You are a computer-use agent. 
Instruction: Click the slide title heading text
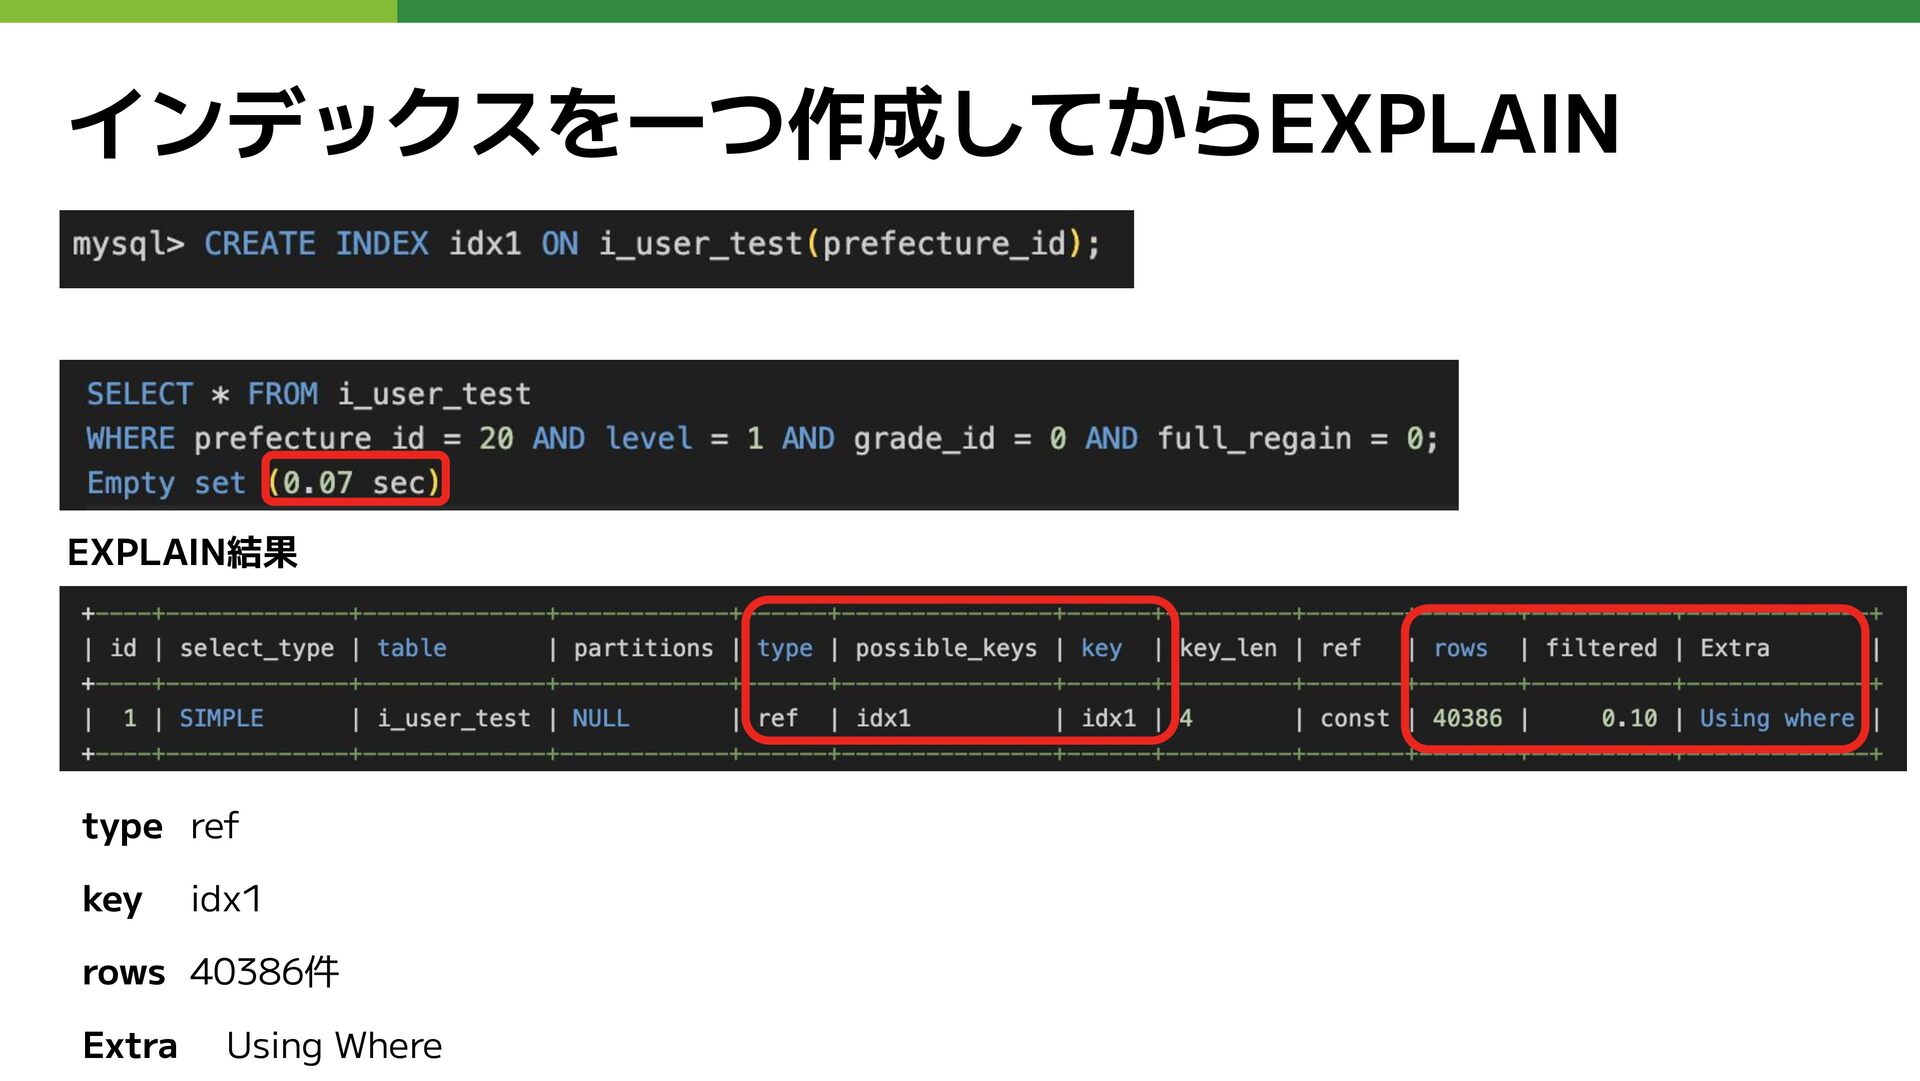[x=843, y=124]
